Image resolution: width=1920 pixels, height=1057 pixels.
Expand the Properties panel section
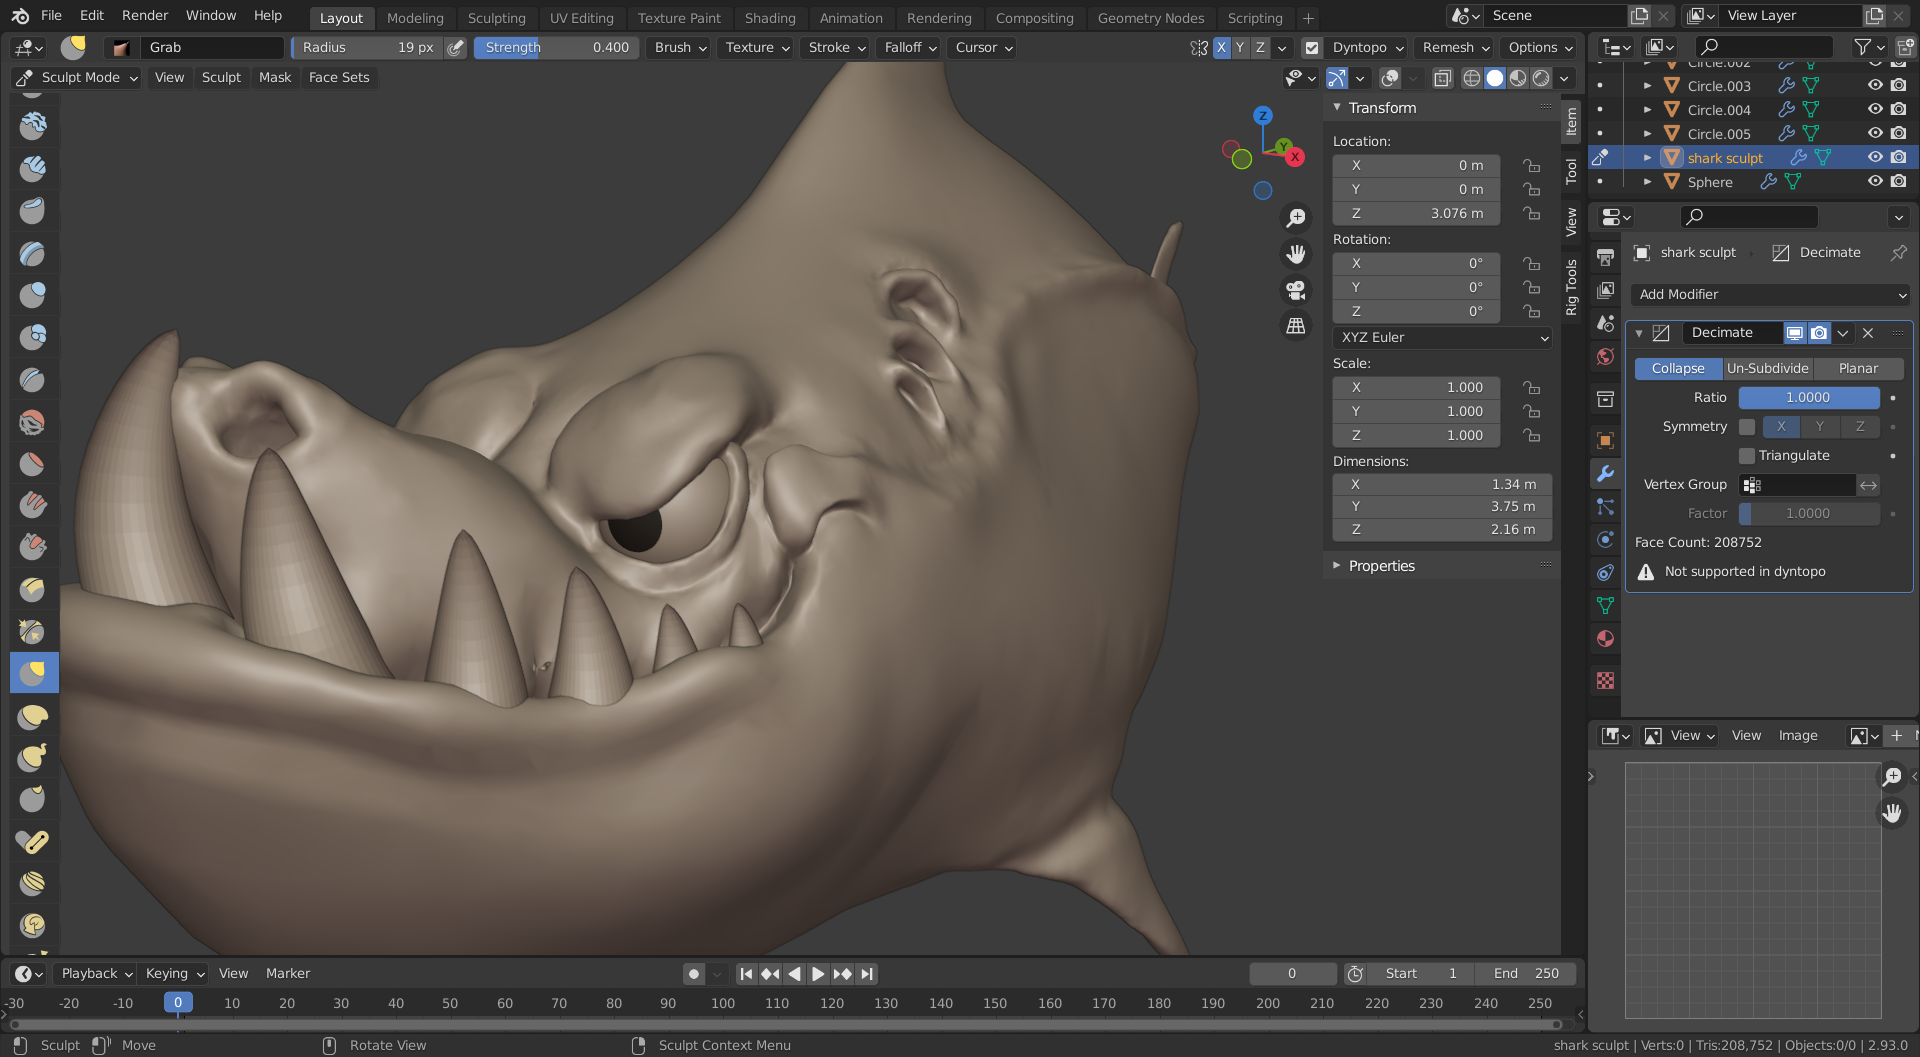click(x=1381, y=566)
